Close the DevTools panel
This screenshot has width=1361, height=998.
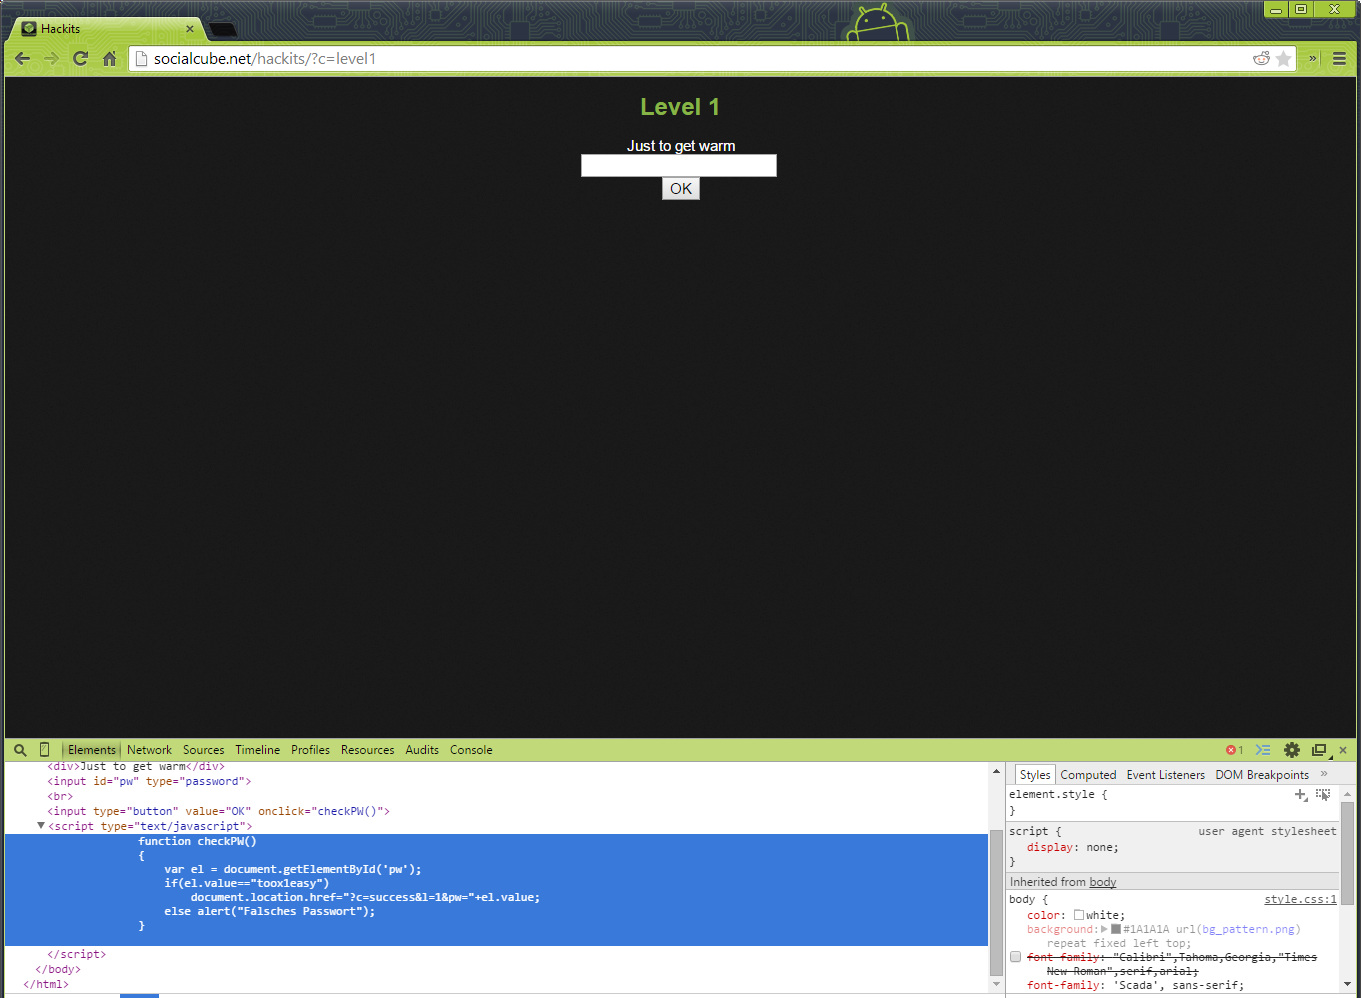pyautogui.click(x=1343, y=750)
